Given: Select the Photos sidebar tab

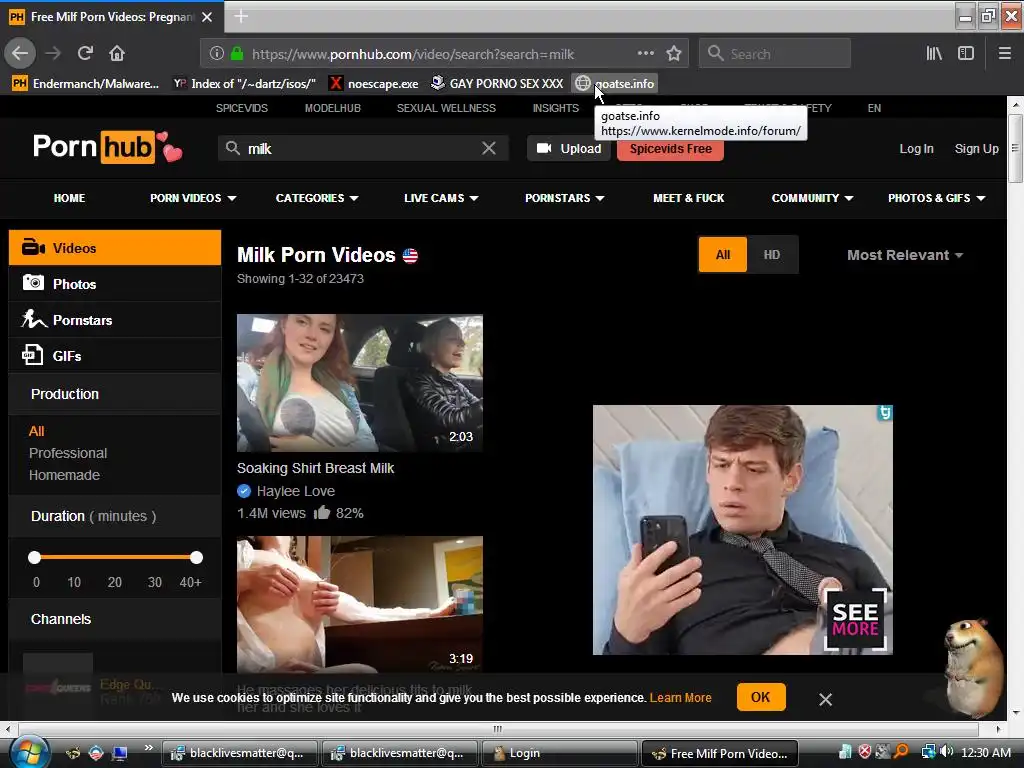Looking at the screenshot, I should click(115, 283).
